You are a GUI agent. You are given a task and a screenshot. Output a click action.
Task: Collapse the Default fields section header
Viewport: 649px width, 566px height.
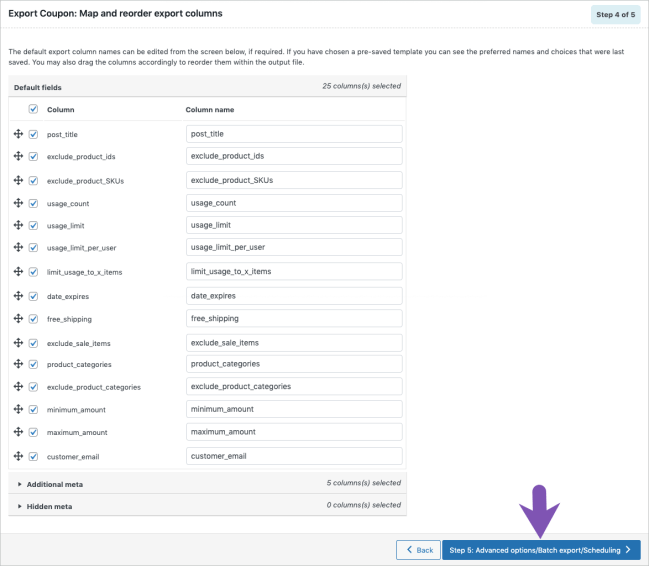38,87
